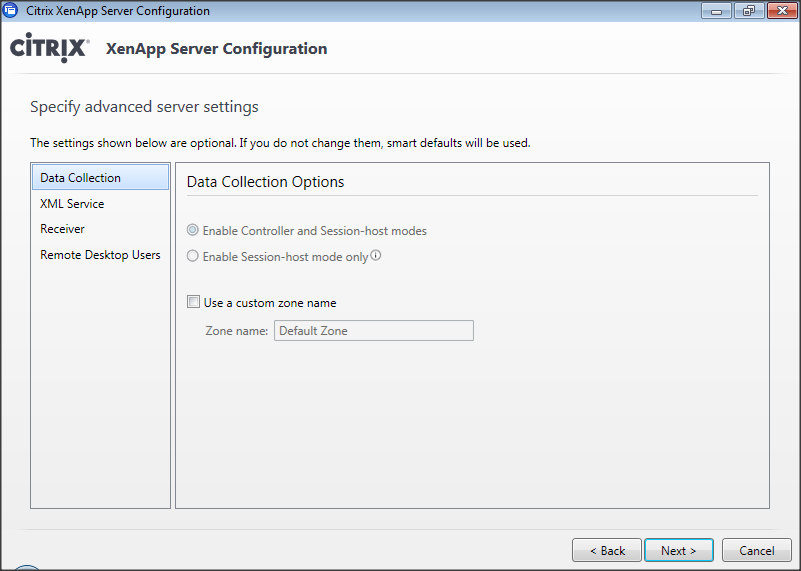Select Data Collection in the settings list

[81, 178]
